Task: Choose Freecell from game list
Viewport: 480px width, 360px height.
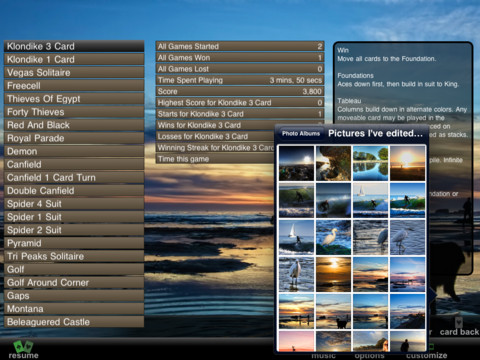Action: pyautogui.click(x=74, y=86)
